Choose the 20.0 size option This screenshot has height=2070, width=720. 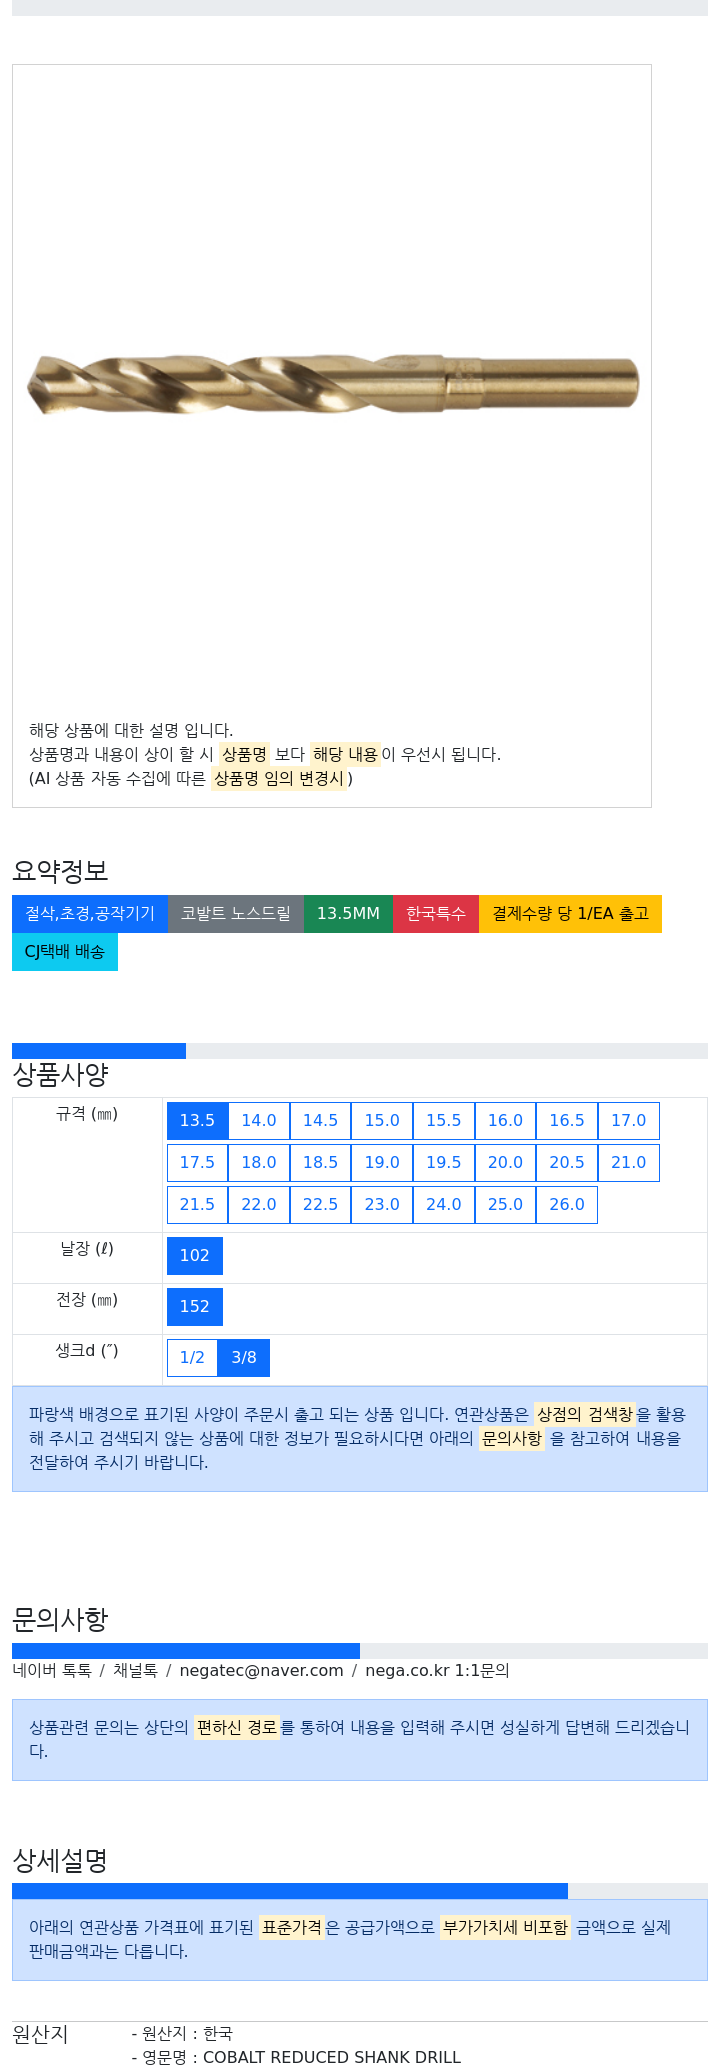point(505,1163)
